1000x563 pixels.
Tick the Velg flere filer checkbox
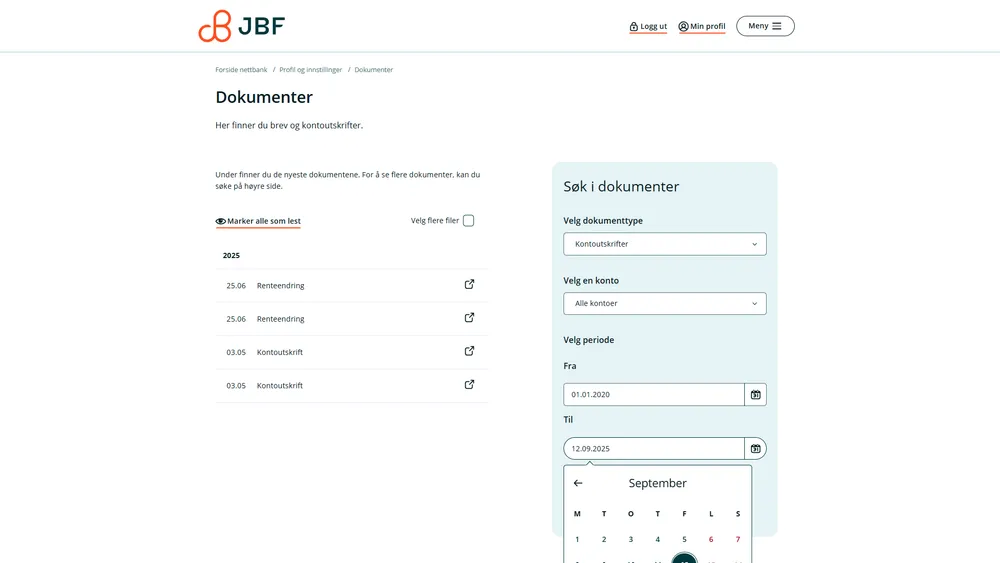[468, 221]
